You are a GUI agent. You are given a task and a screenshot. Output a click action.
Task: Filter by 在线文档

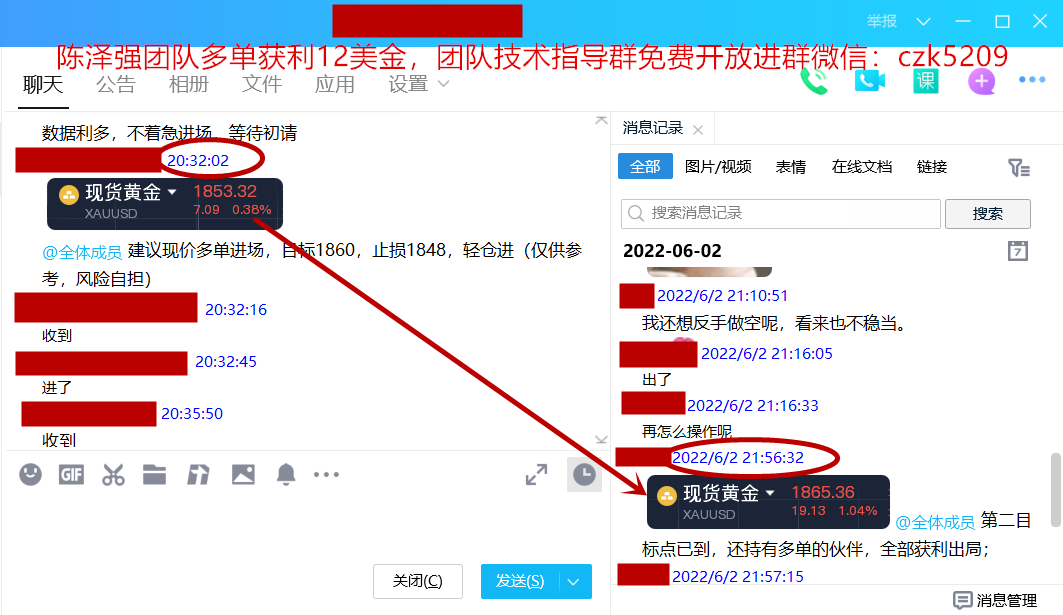862,167
